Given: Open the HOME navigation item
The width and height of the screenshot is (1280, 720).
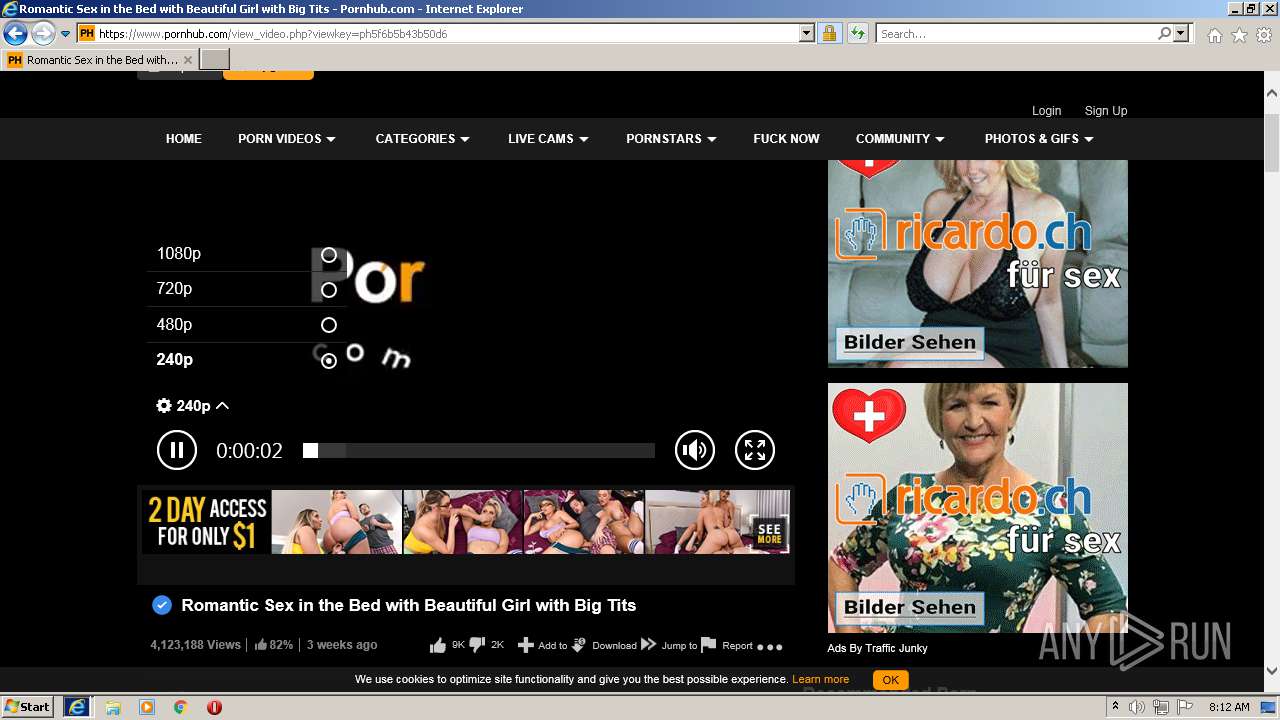Looking at the screenshot, I should [x=184, y=139].
